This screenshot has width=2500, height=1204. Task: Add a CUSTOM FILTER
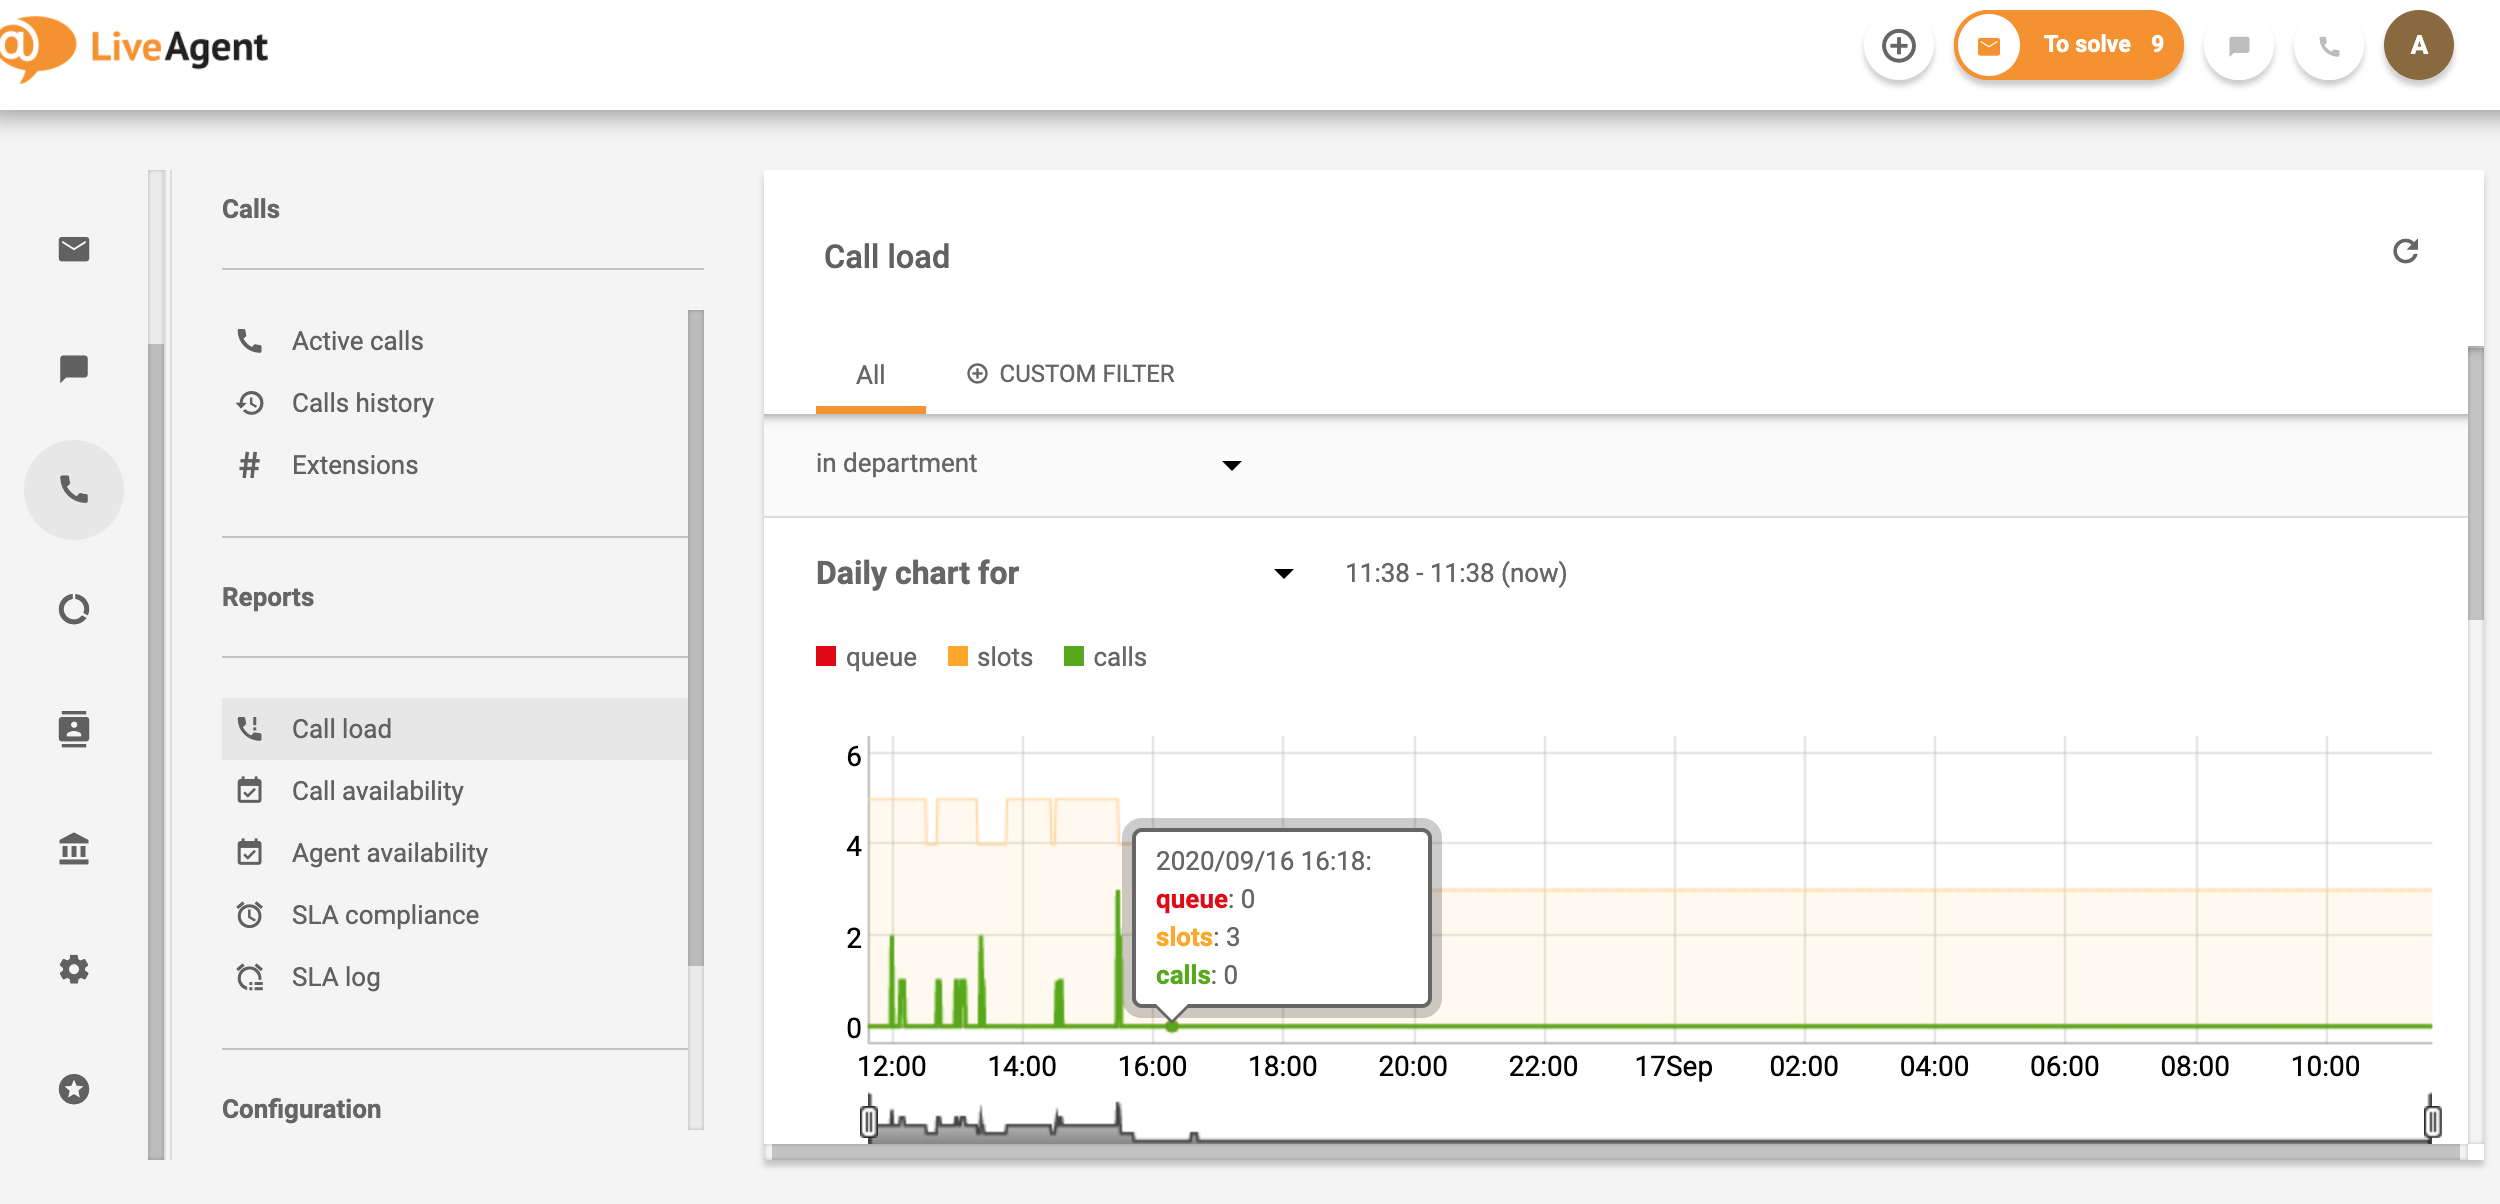(x=1070, y=374)
